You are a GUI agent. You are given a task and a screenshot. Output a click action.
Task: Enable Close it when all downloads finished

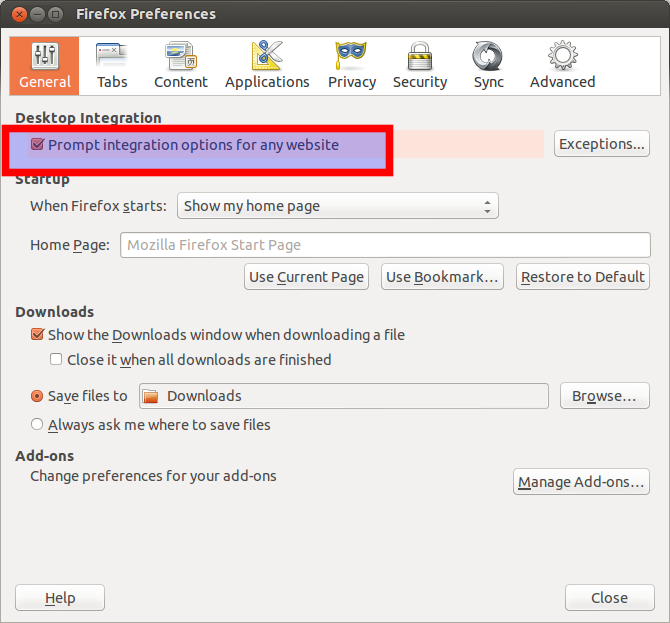coord(57,359)
